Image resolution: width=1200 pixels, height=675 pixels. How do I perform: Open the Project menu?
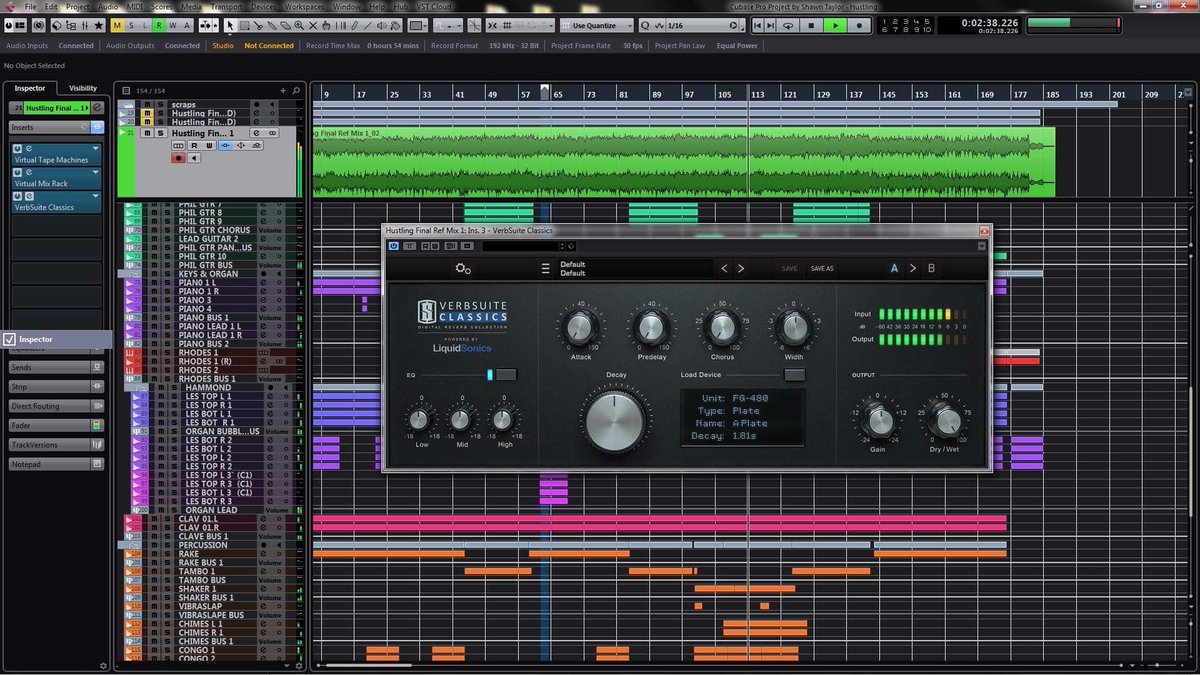click(78, 7)
